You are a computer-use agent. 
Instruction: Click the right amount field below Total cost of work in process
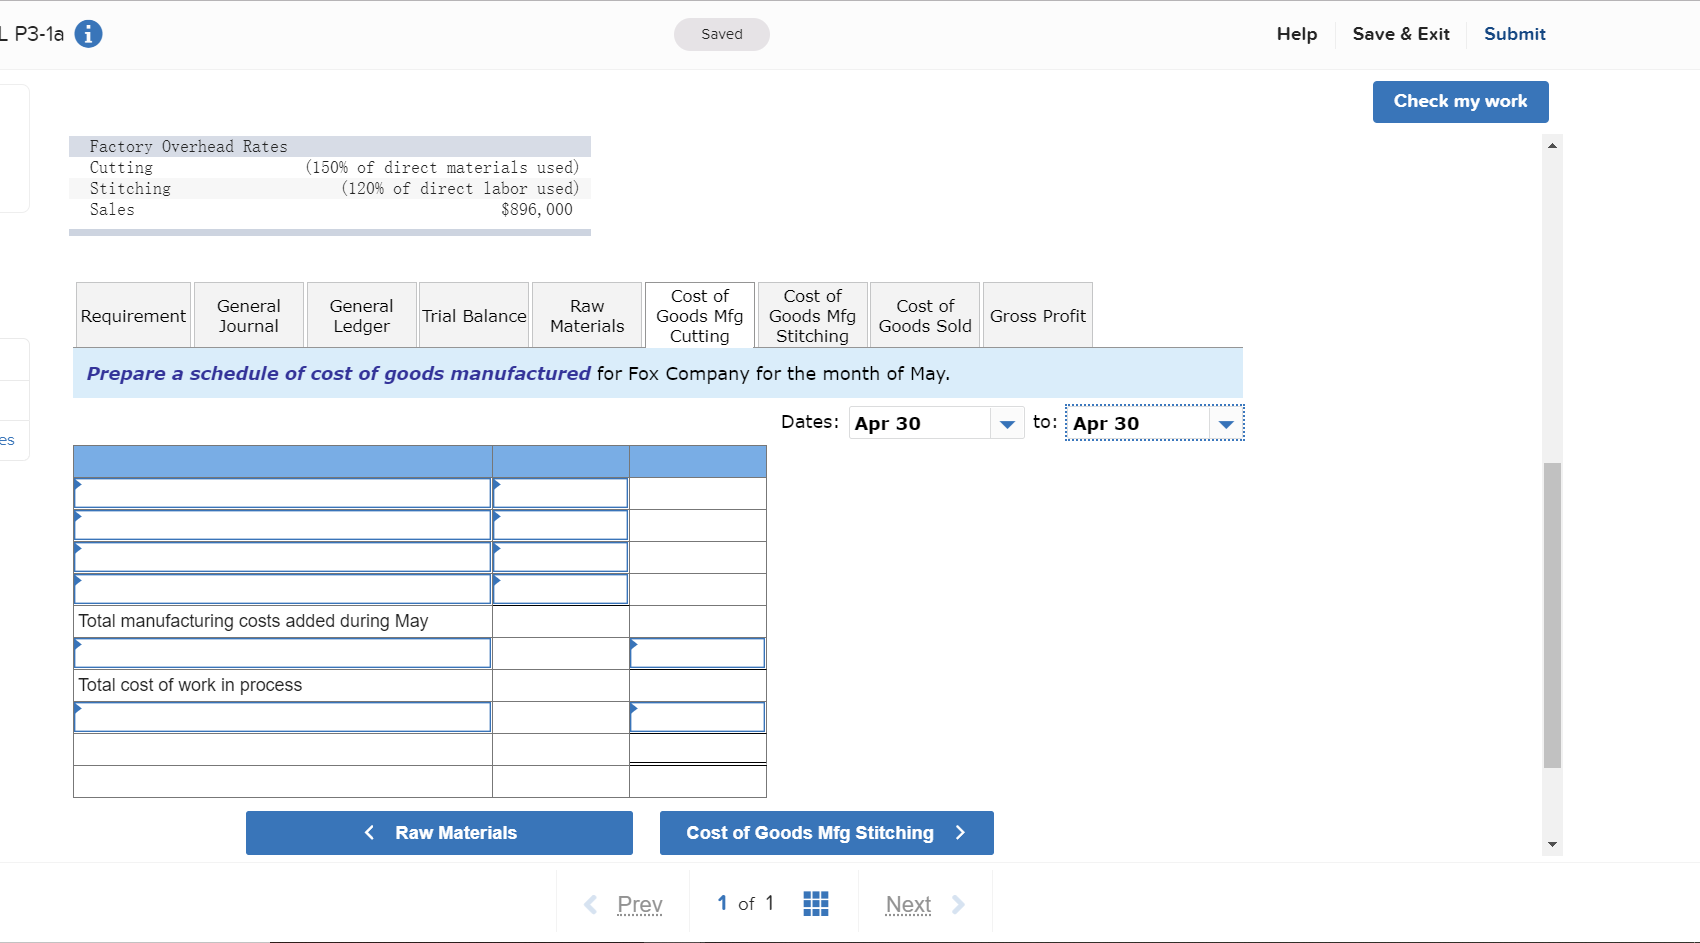coord(698,717)
